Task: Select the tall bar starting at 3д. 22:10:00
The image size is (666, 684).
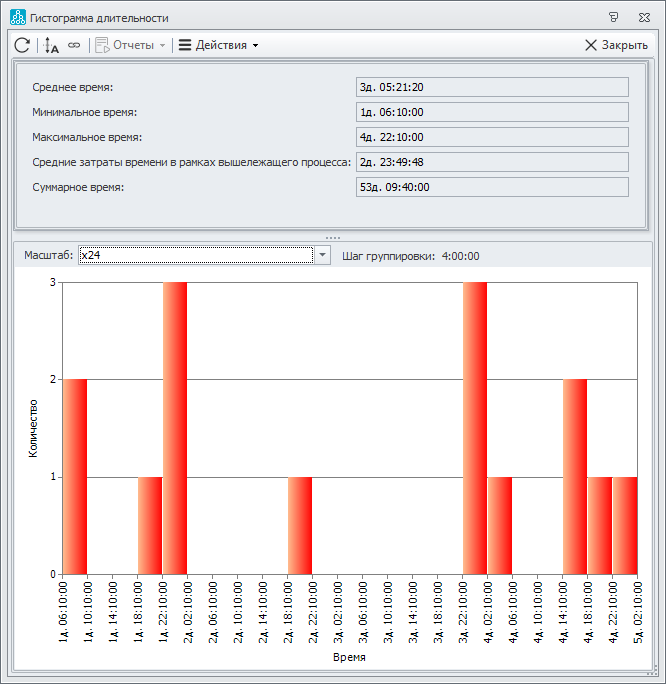Action: (x=475, y=428)
